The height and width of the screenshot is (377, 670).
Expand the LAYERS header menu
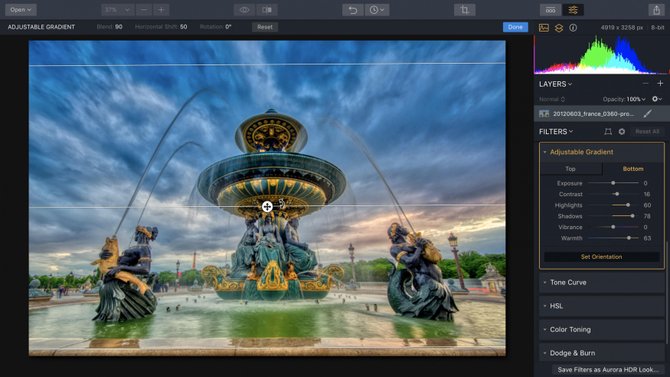pyautogui.click(x=555, y=84)
